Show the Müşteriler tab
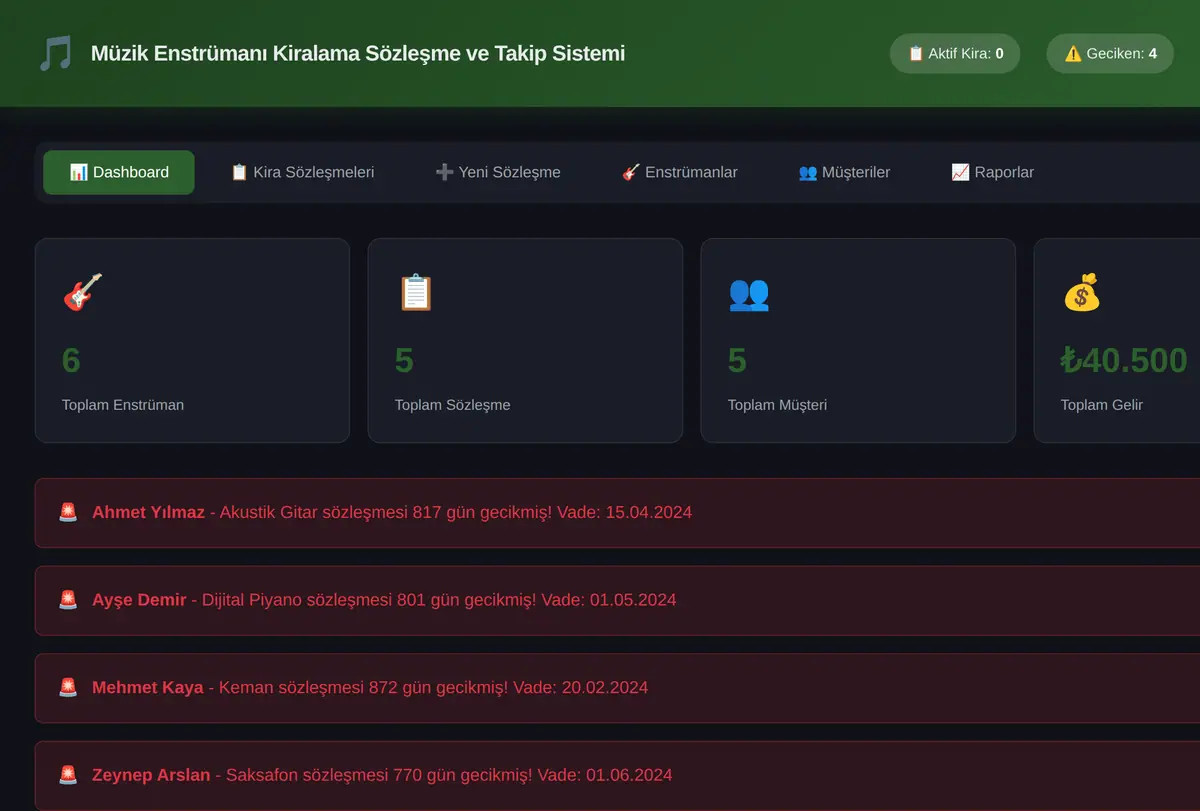Viewport: 1200px width, 811px height. click(x=844, y=172)
